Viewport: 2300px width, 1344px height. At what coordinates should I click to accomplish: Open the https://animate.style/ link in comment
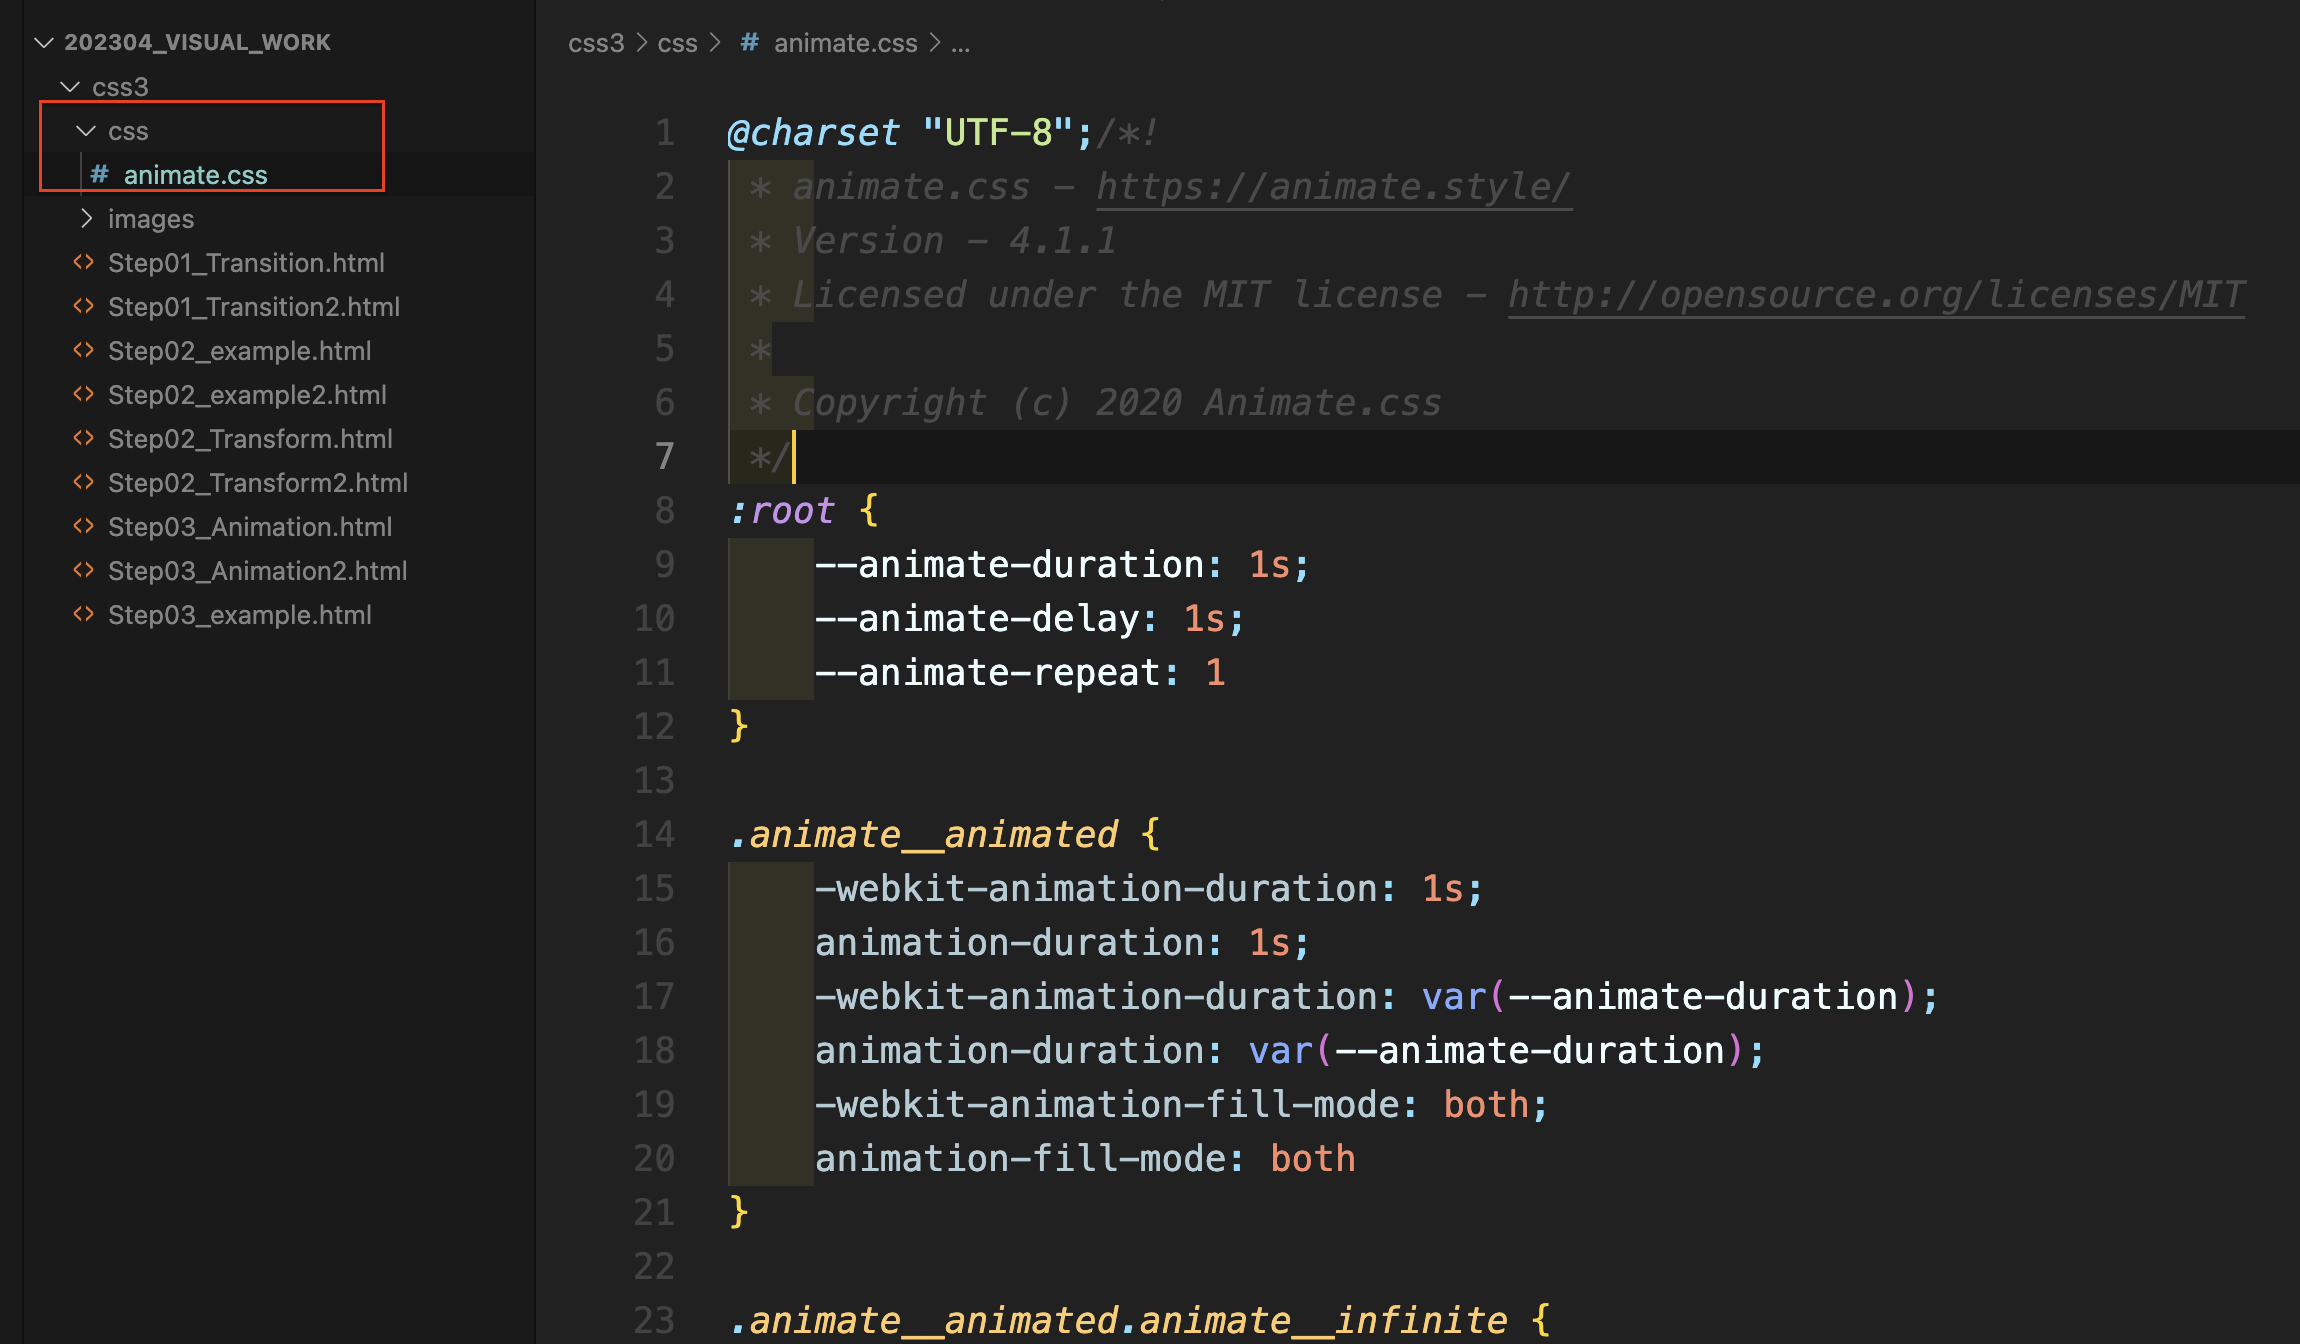point(1333,187)
